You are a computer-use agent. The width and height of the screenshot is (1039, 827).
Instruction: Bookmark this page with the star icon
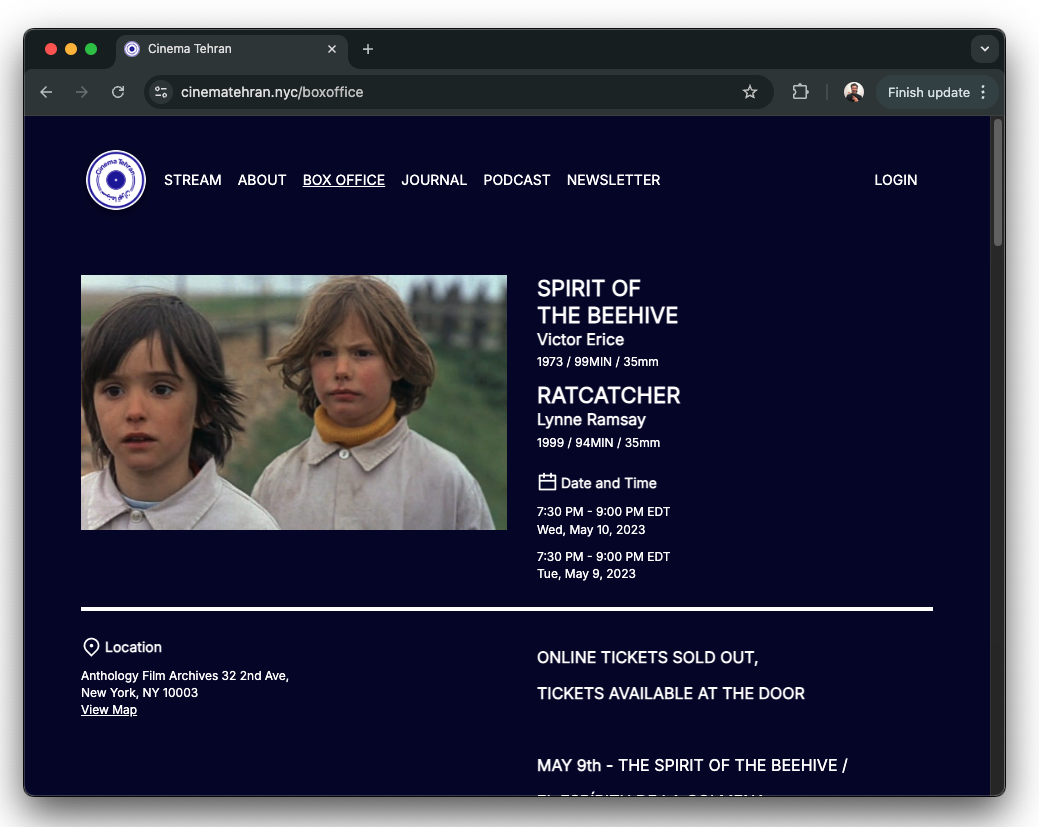click(749, 92)
